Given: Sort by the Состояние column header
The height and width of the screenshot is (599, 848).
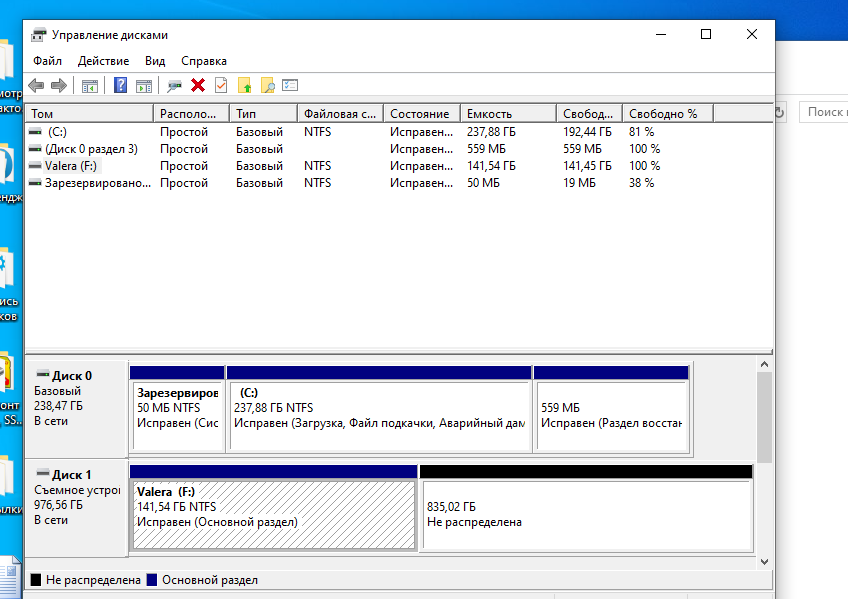Looking at the screenshot, I should coord(422,114).
